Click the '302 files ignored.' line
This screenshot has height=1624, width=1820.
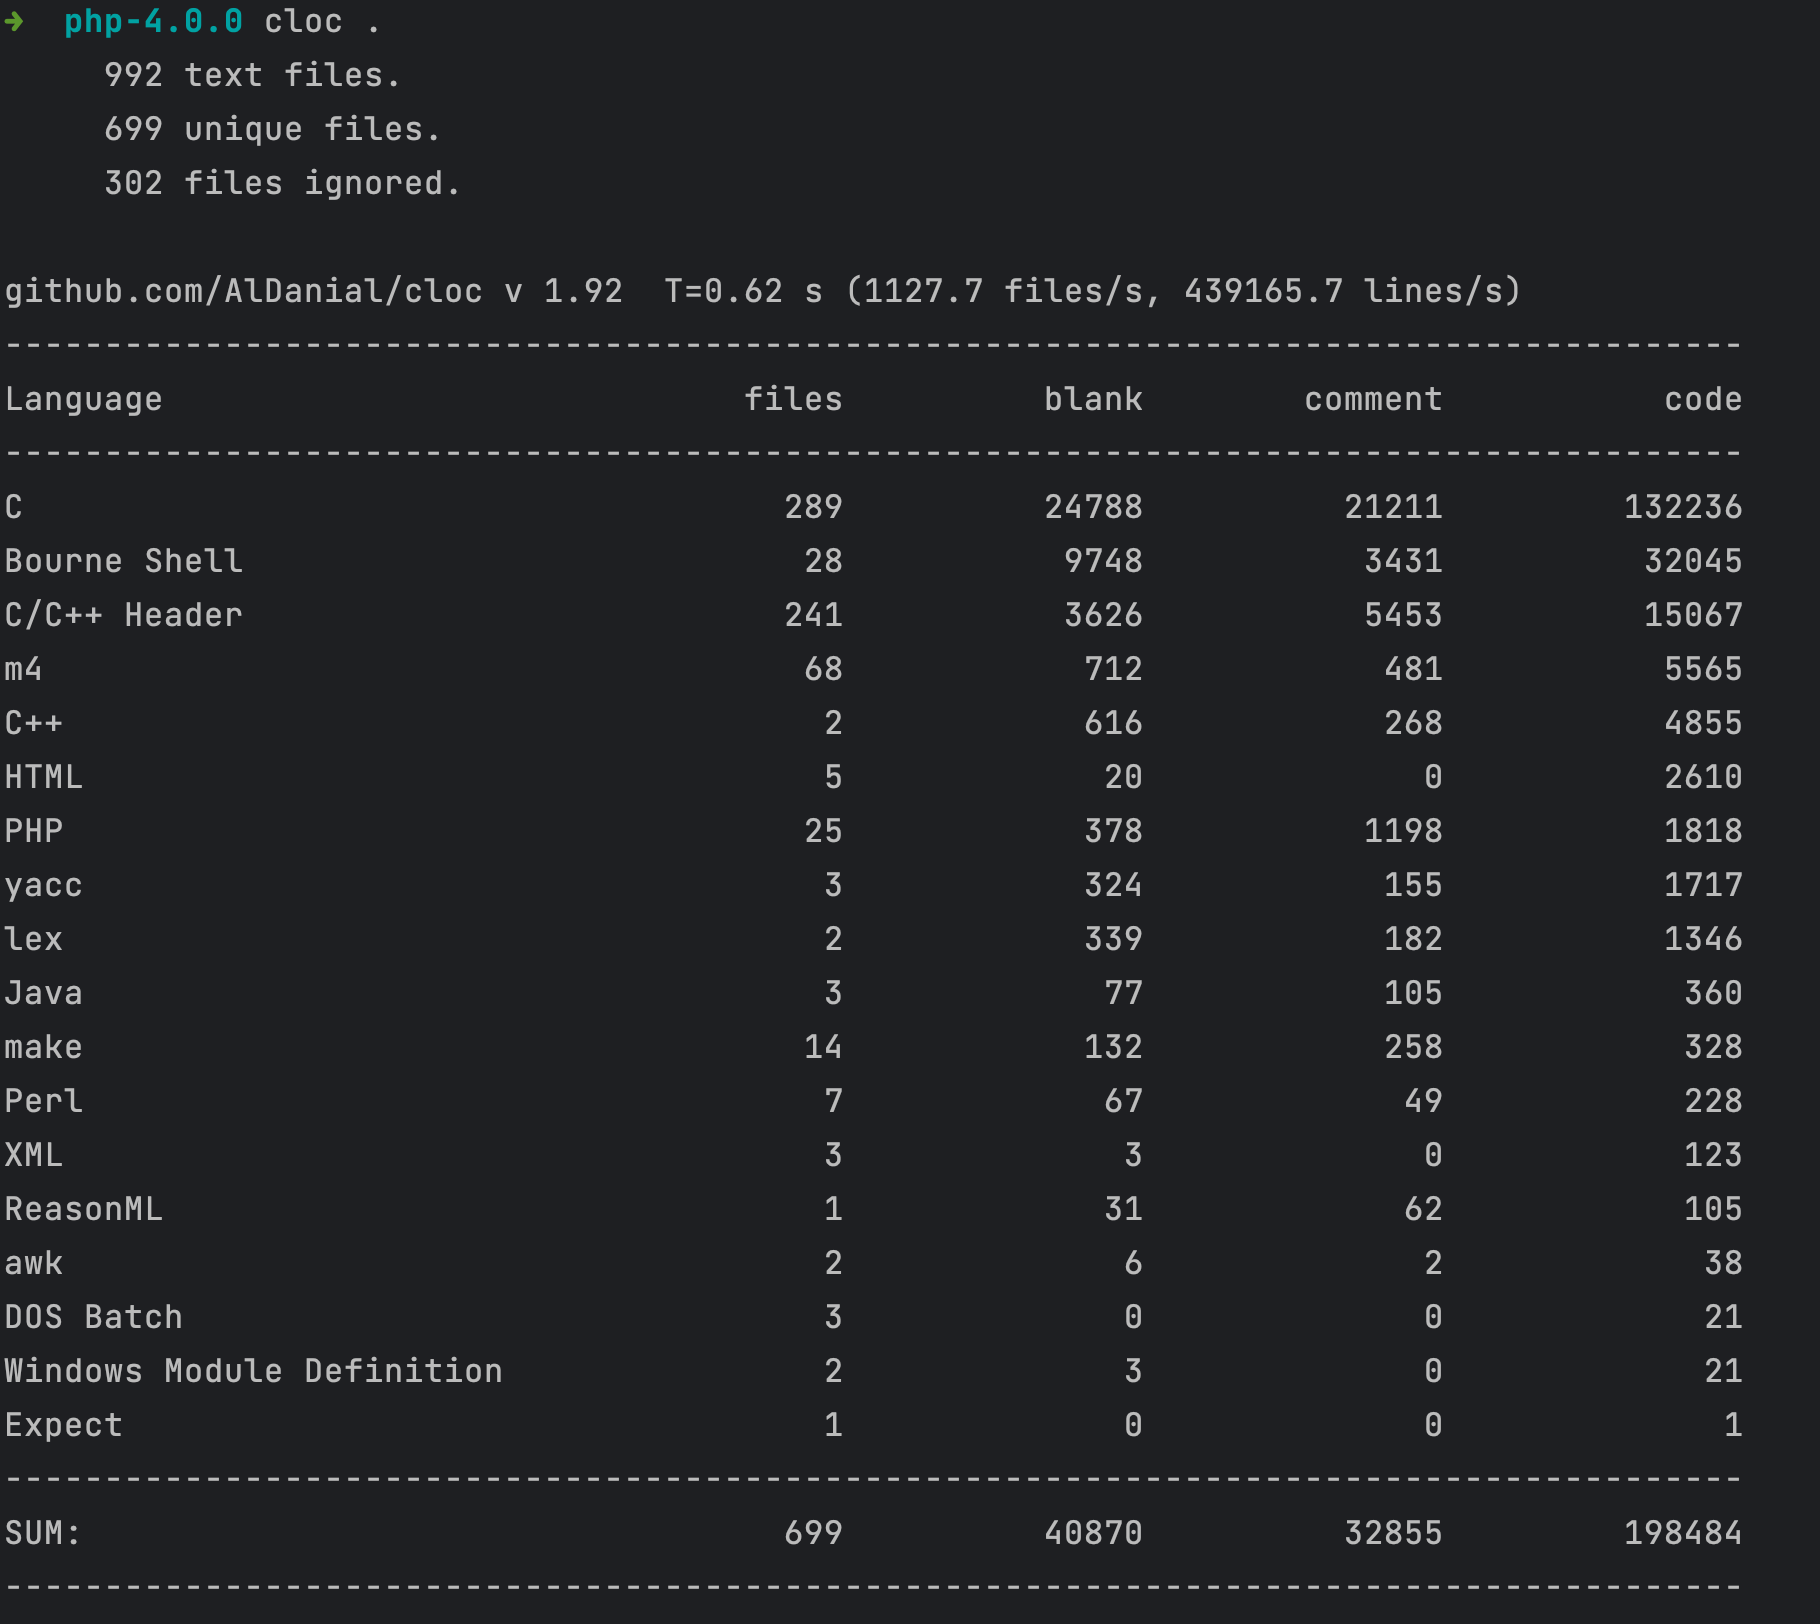click(x=282, y=183)
